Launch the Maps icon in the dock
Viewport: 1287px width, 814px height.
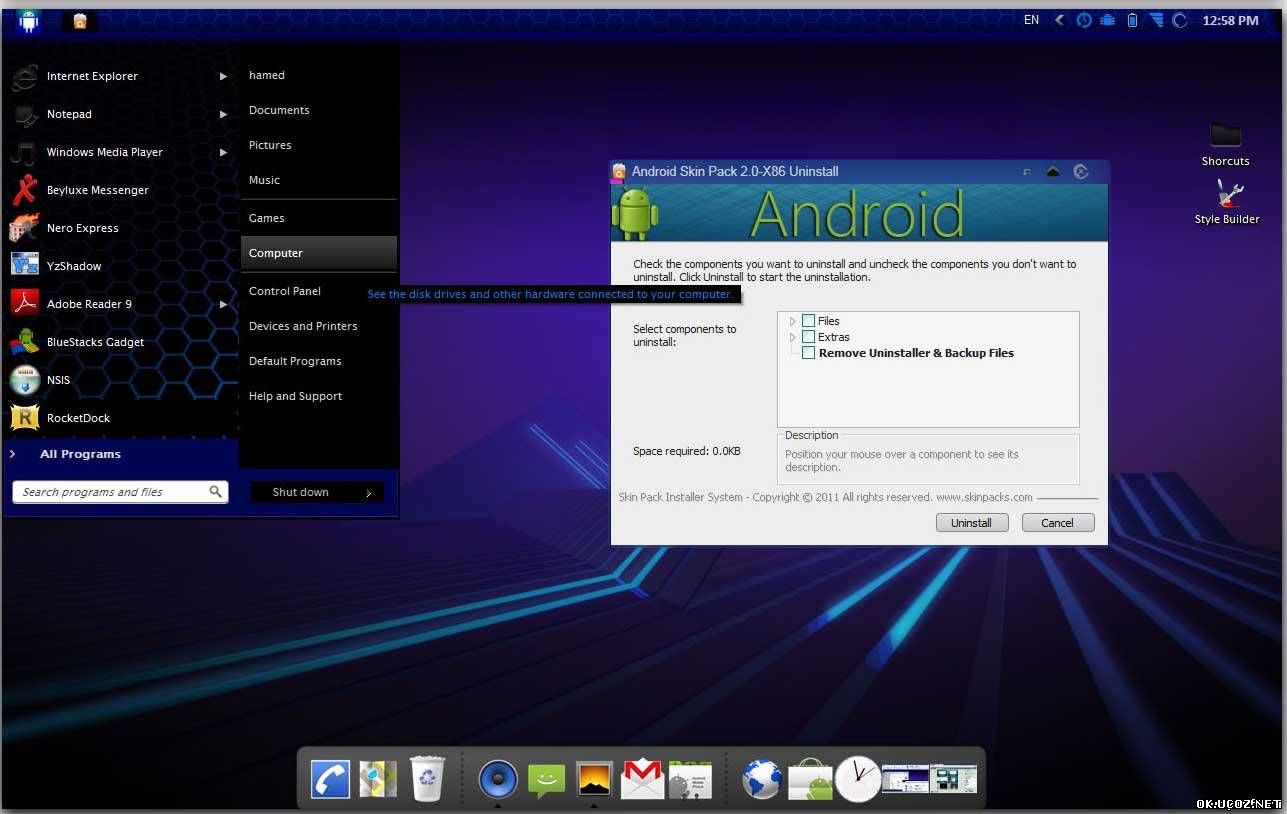[x=378, y=780]
